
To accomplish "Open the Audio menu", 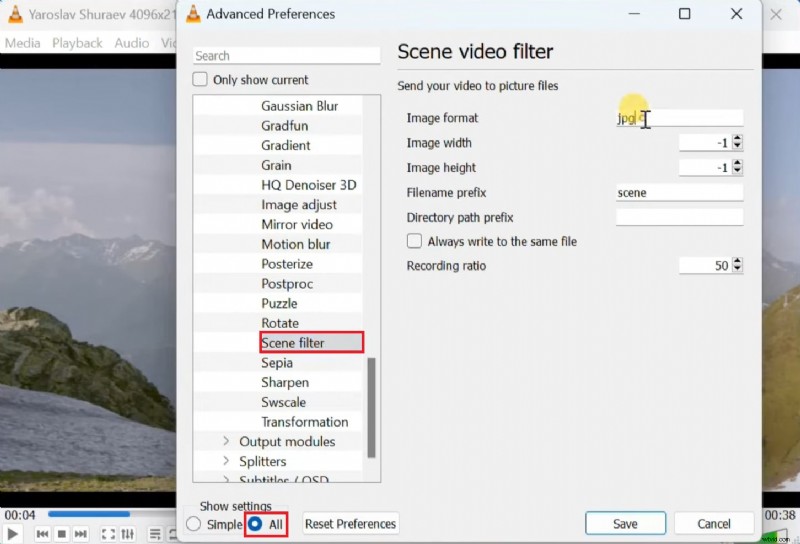I will pos(132,43).
